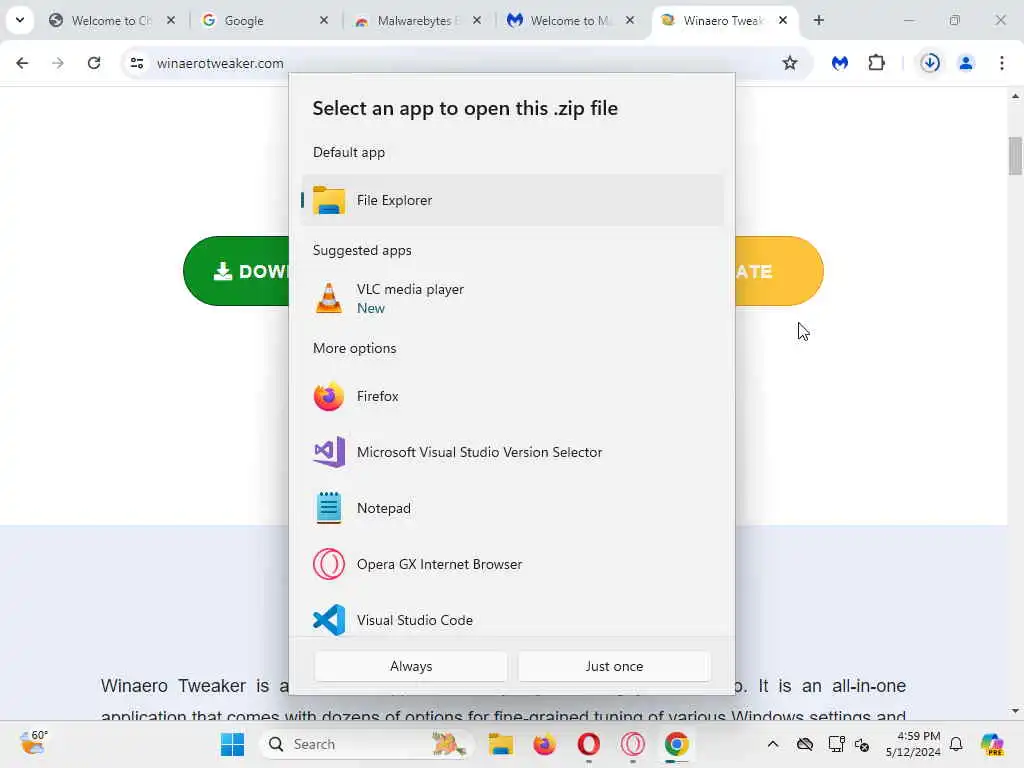Reload the Winaero Tweaker page
1024x768 pixels.
(x=94, y=63)
